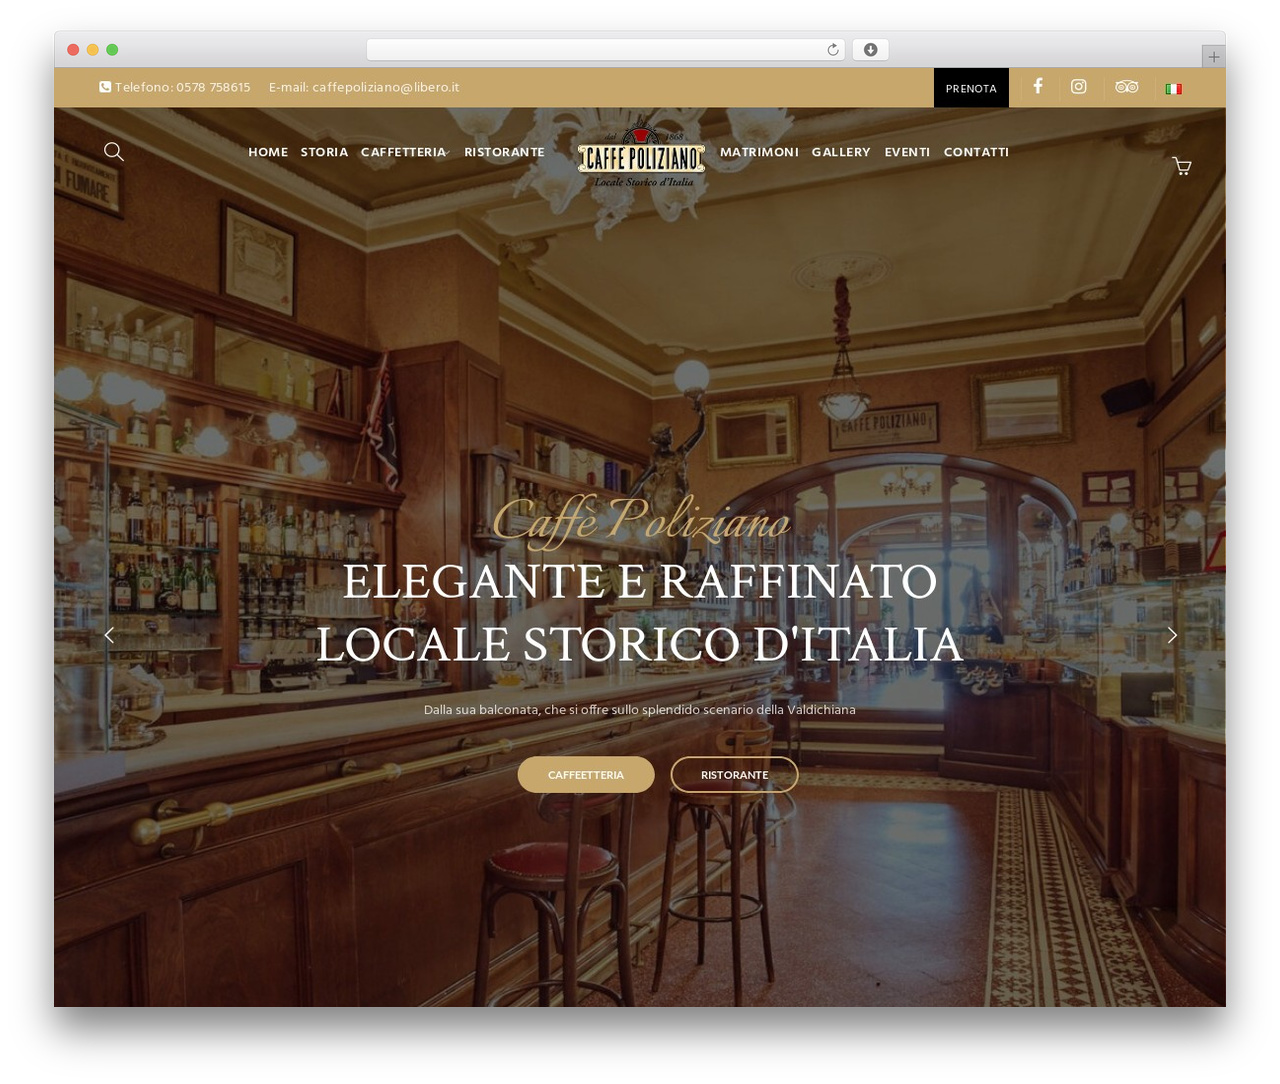Select the Italian flag language icon
This screenshot has height=1084, width=1280.
(1174, 89)
